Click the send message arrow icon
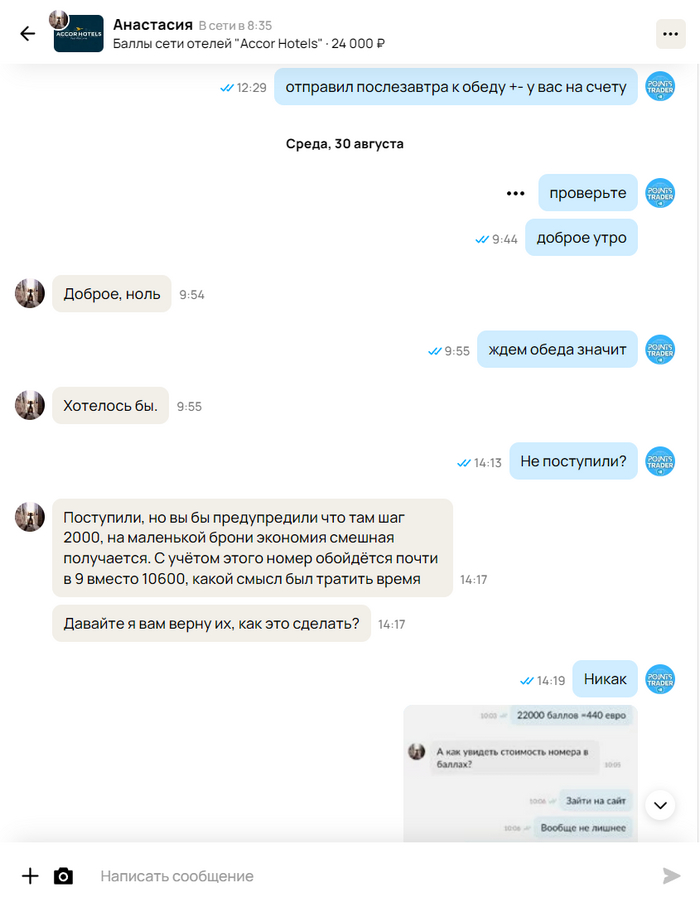700x902 pixels. (671, 876)
